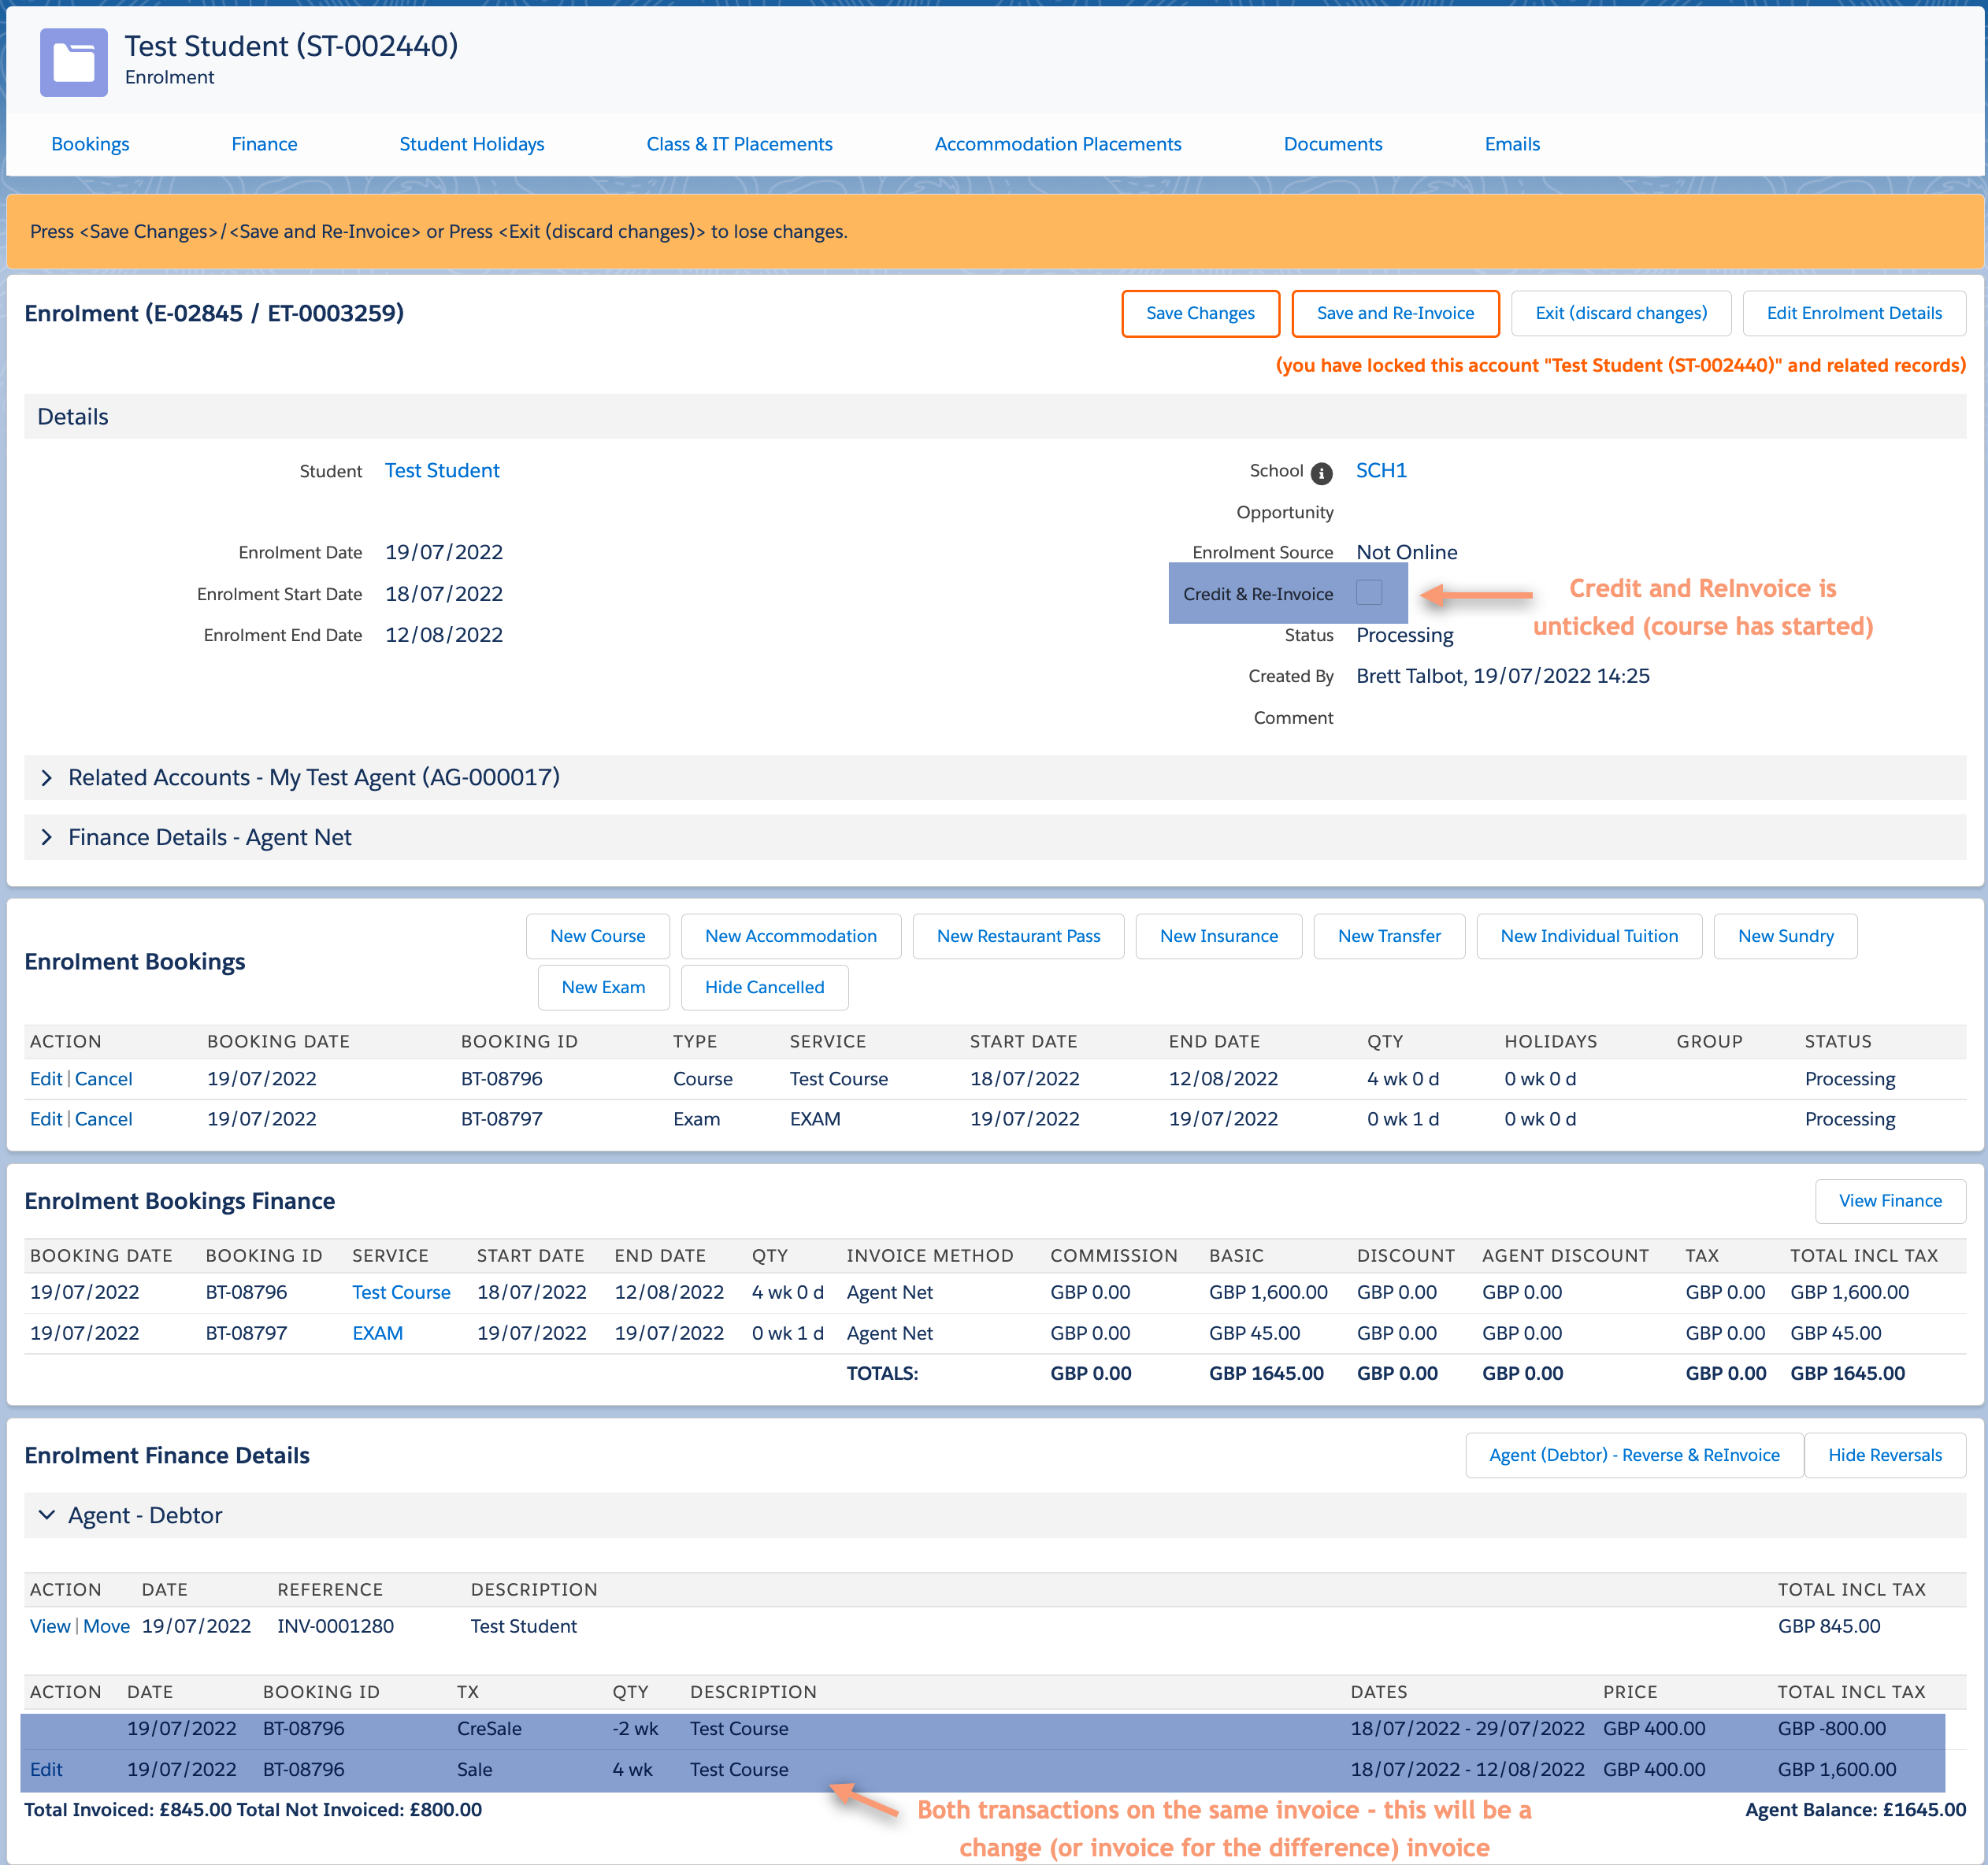Cancel booking BT-08797
The width and height of the screenshot is (1988, 1865).
pos(103,1119)
